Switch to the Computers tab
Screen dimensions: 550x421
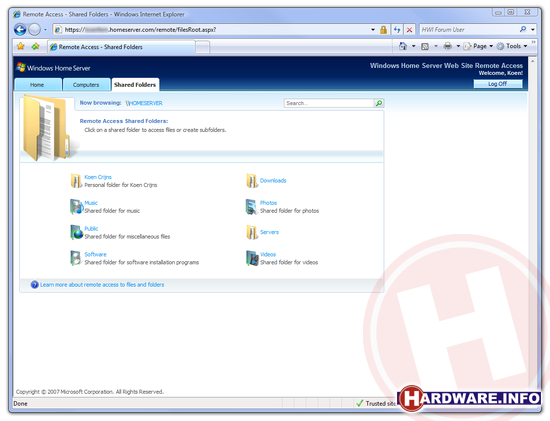pyautogui.click(x=86, y=85)
